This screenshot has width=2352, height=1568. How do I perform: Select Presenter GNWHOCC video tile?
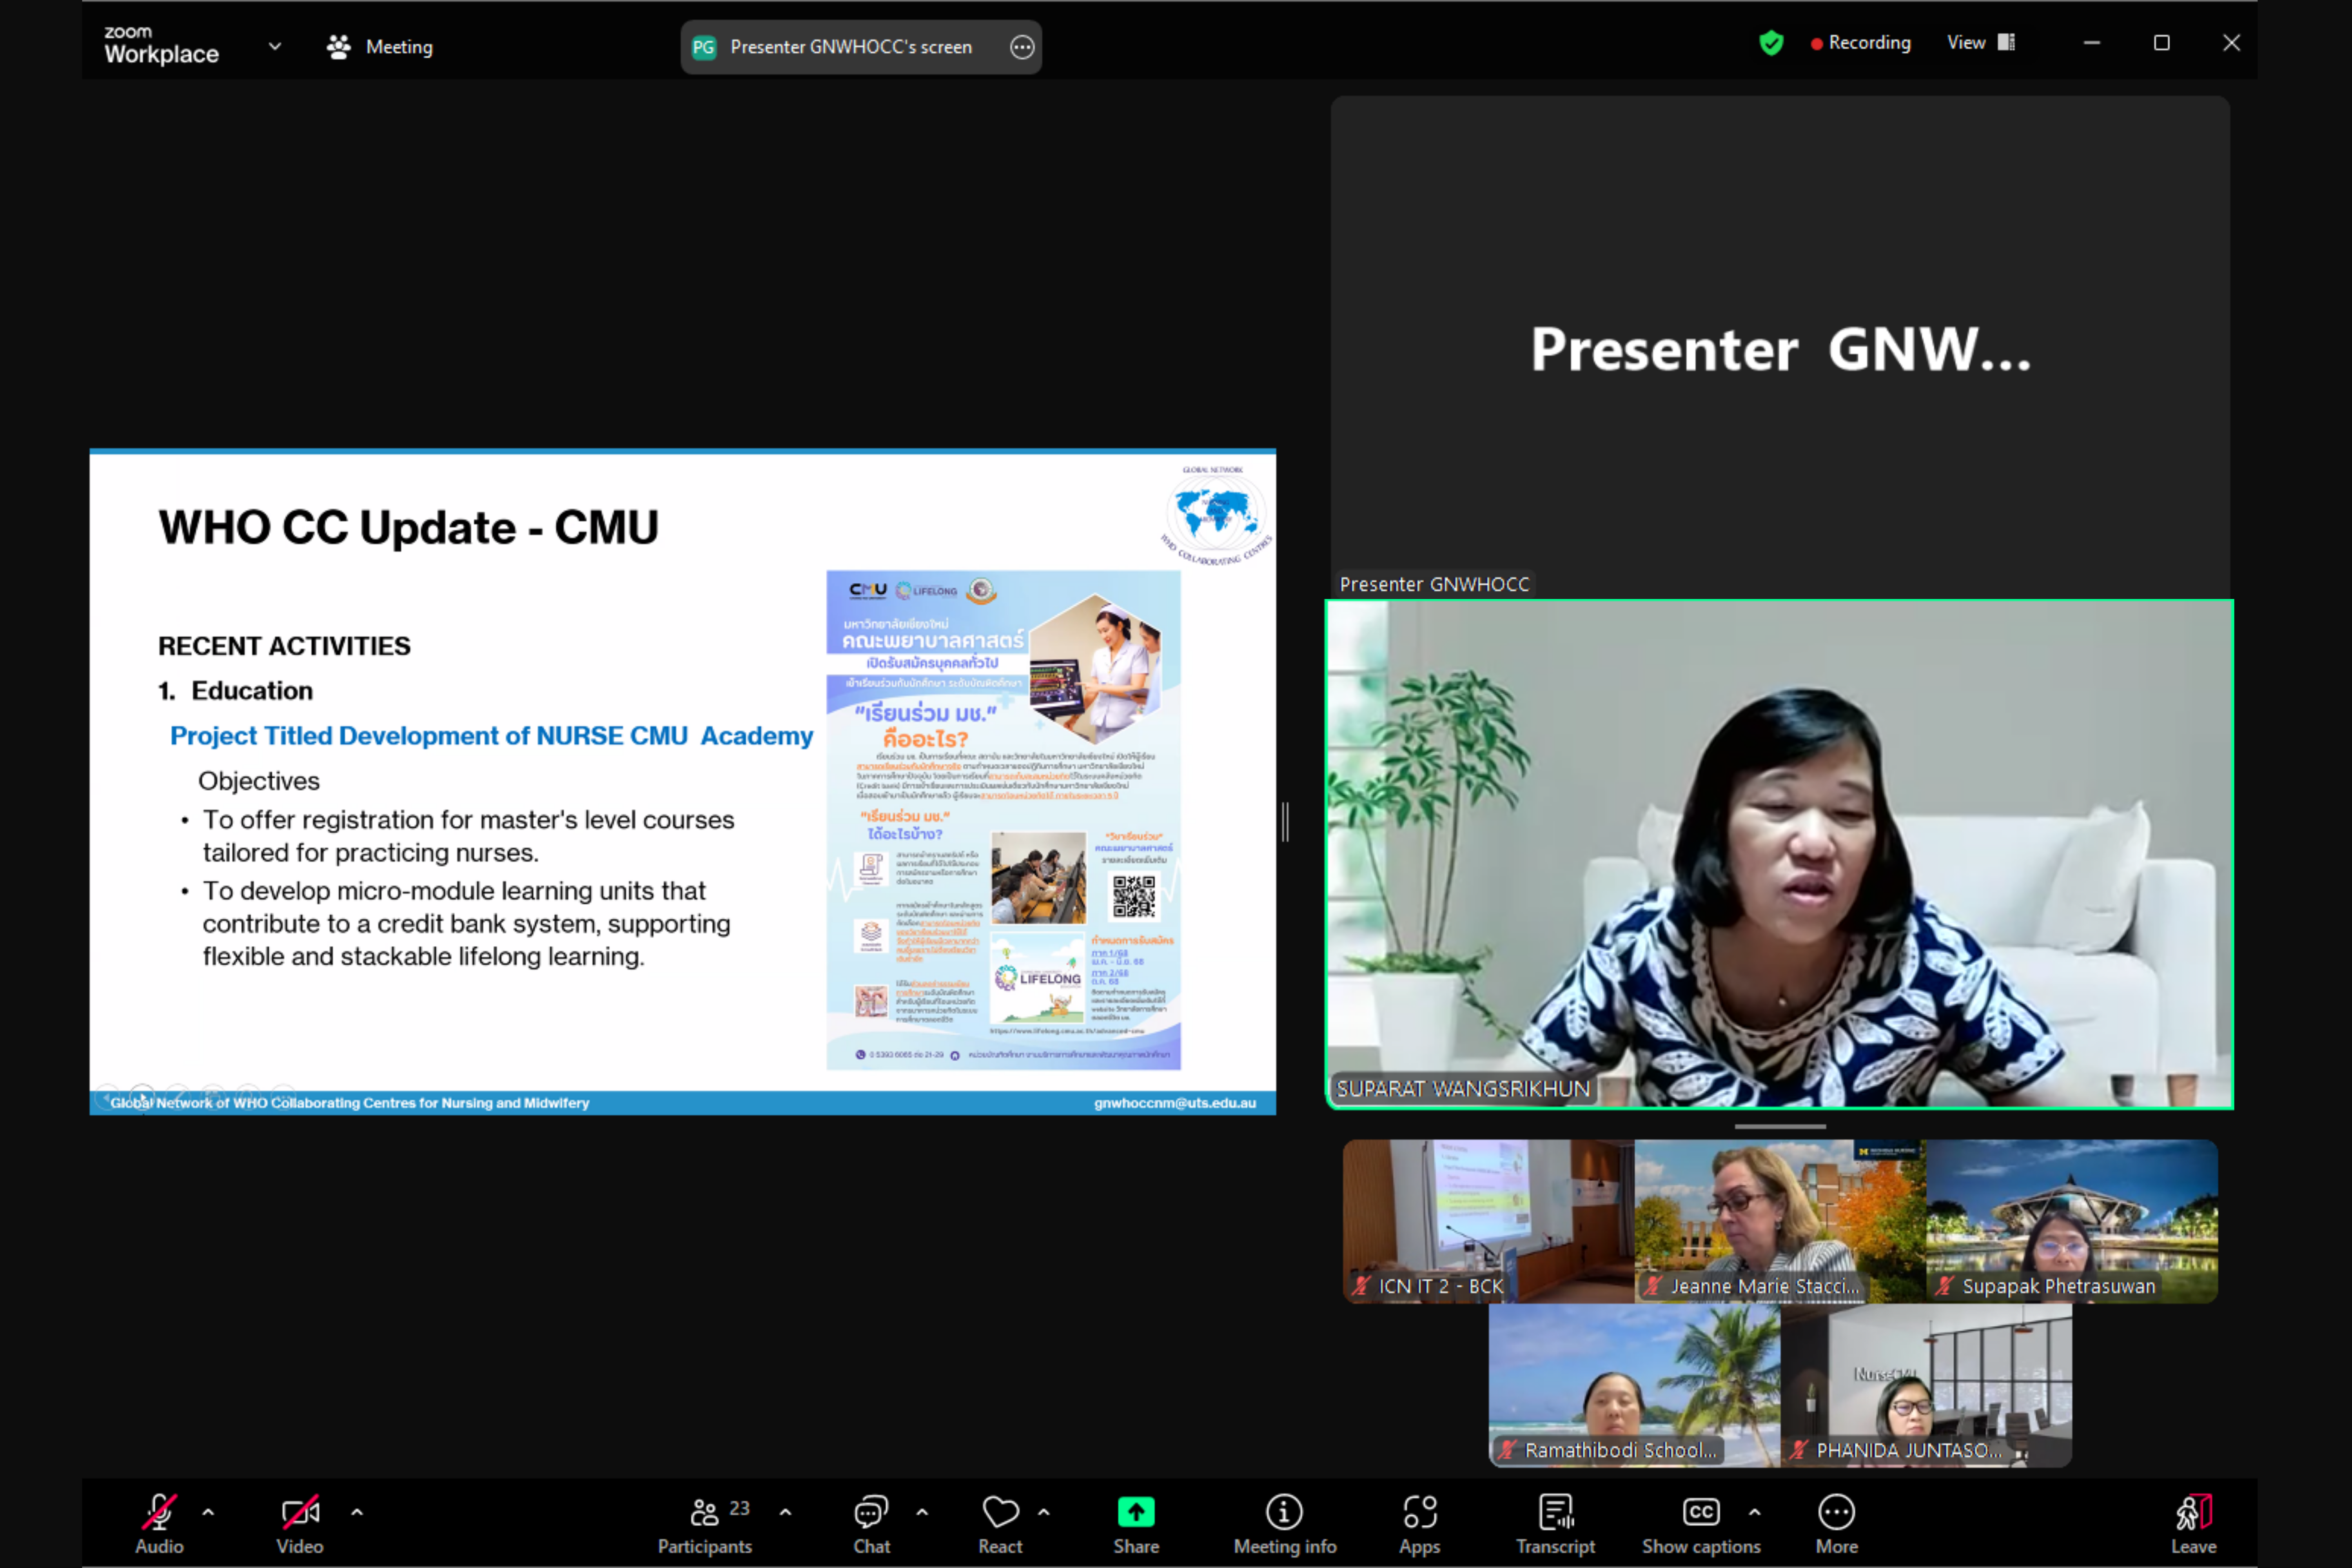1780,347
